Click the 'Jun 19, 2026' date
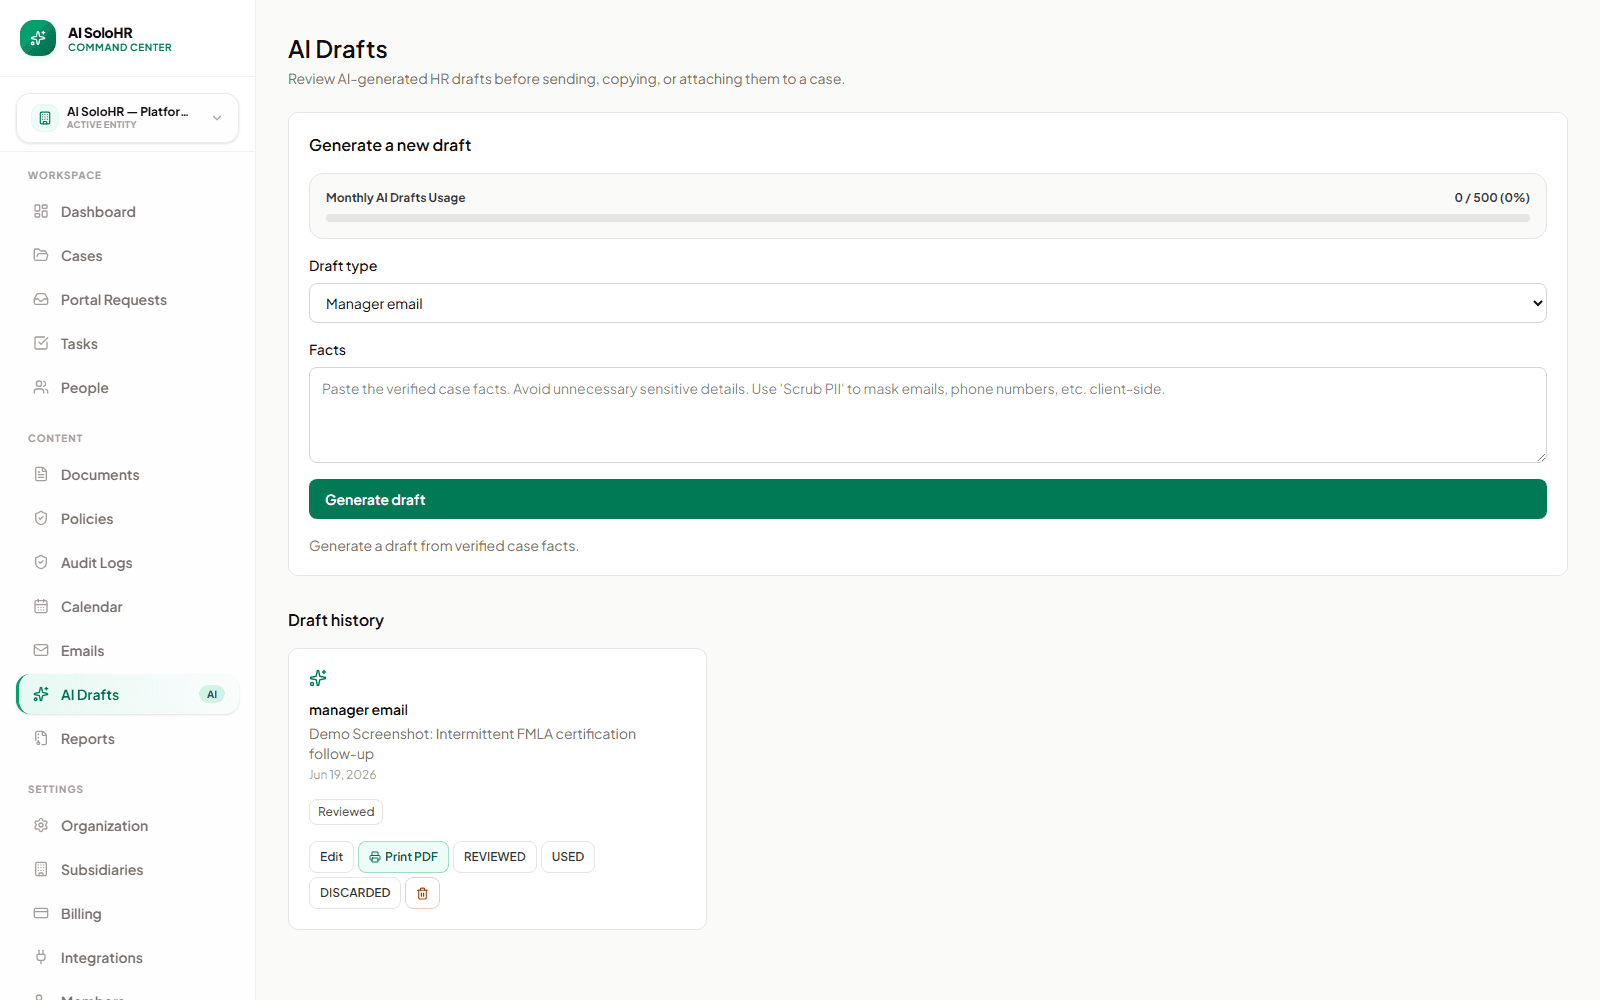1600x1000 pixels. (343, 775)
